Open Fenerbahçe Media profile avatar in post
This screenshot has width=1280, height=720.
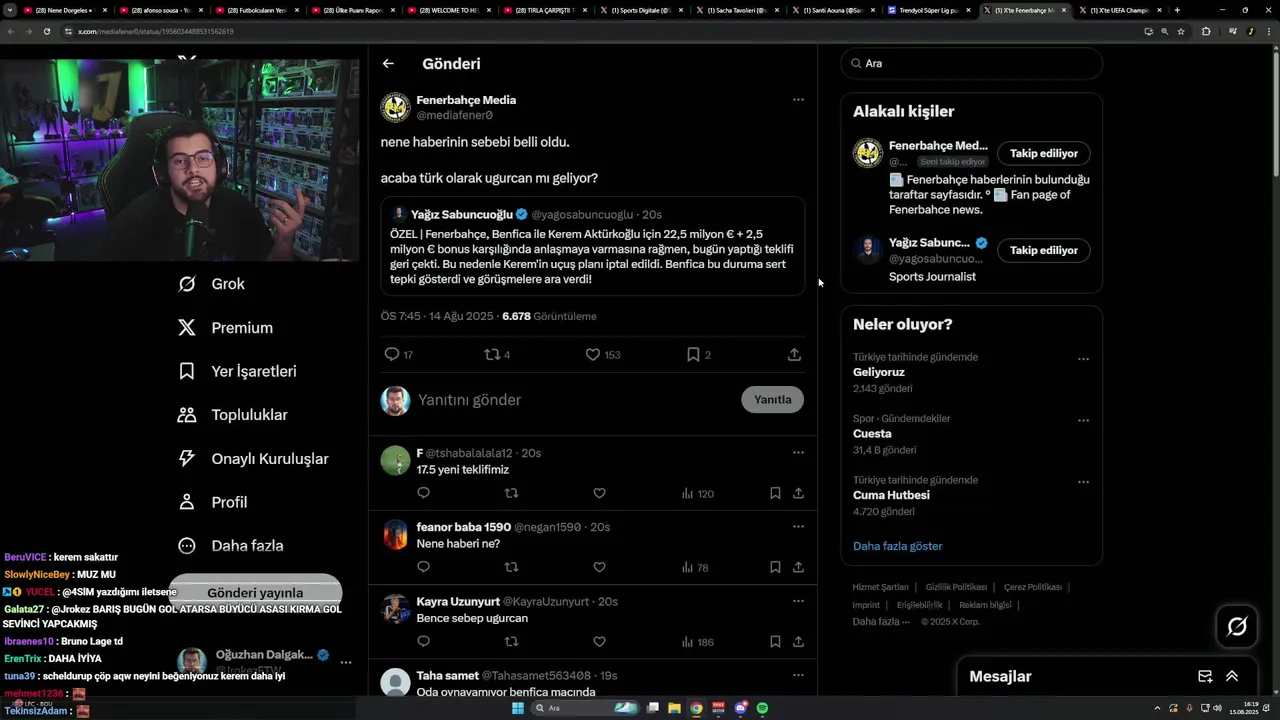[x=396, y=107]
